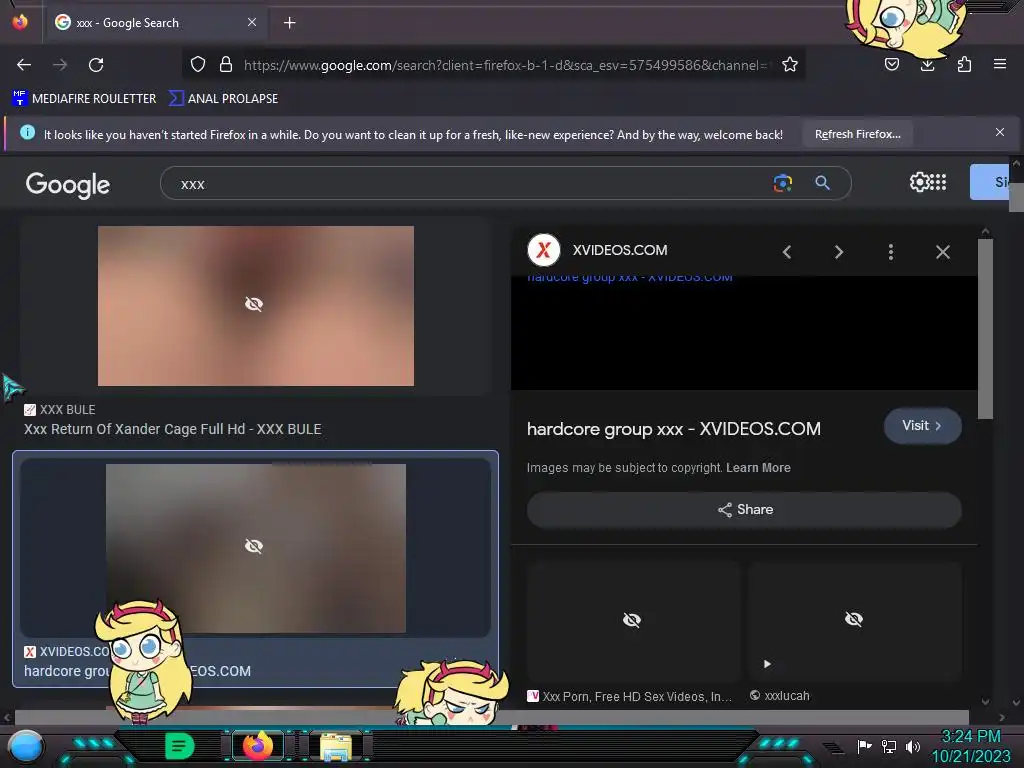Click the Share button
1024x768 pixels.
point(744,509)
